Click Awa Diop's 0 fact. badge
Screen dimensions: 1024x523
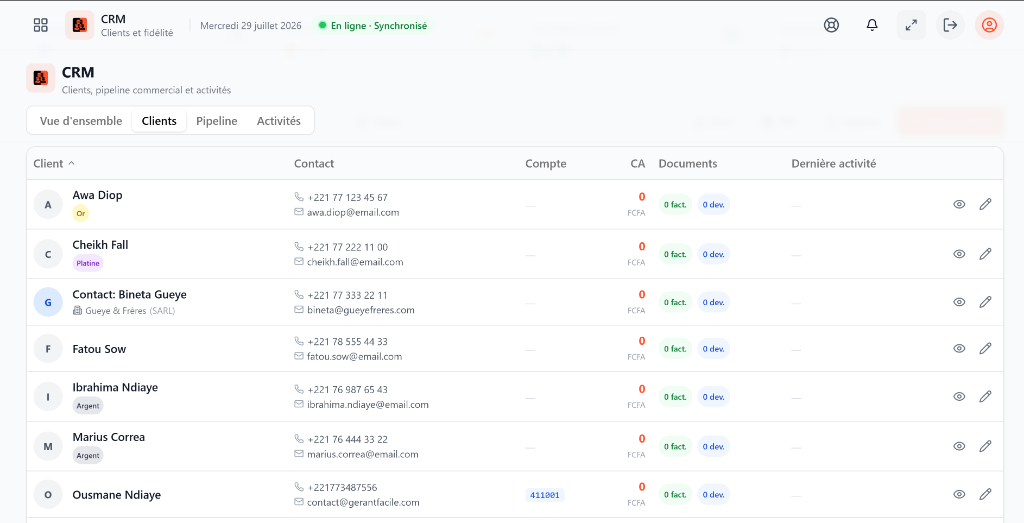coord(675,204)
